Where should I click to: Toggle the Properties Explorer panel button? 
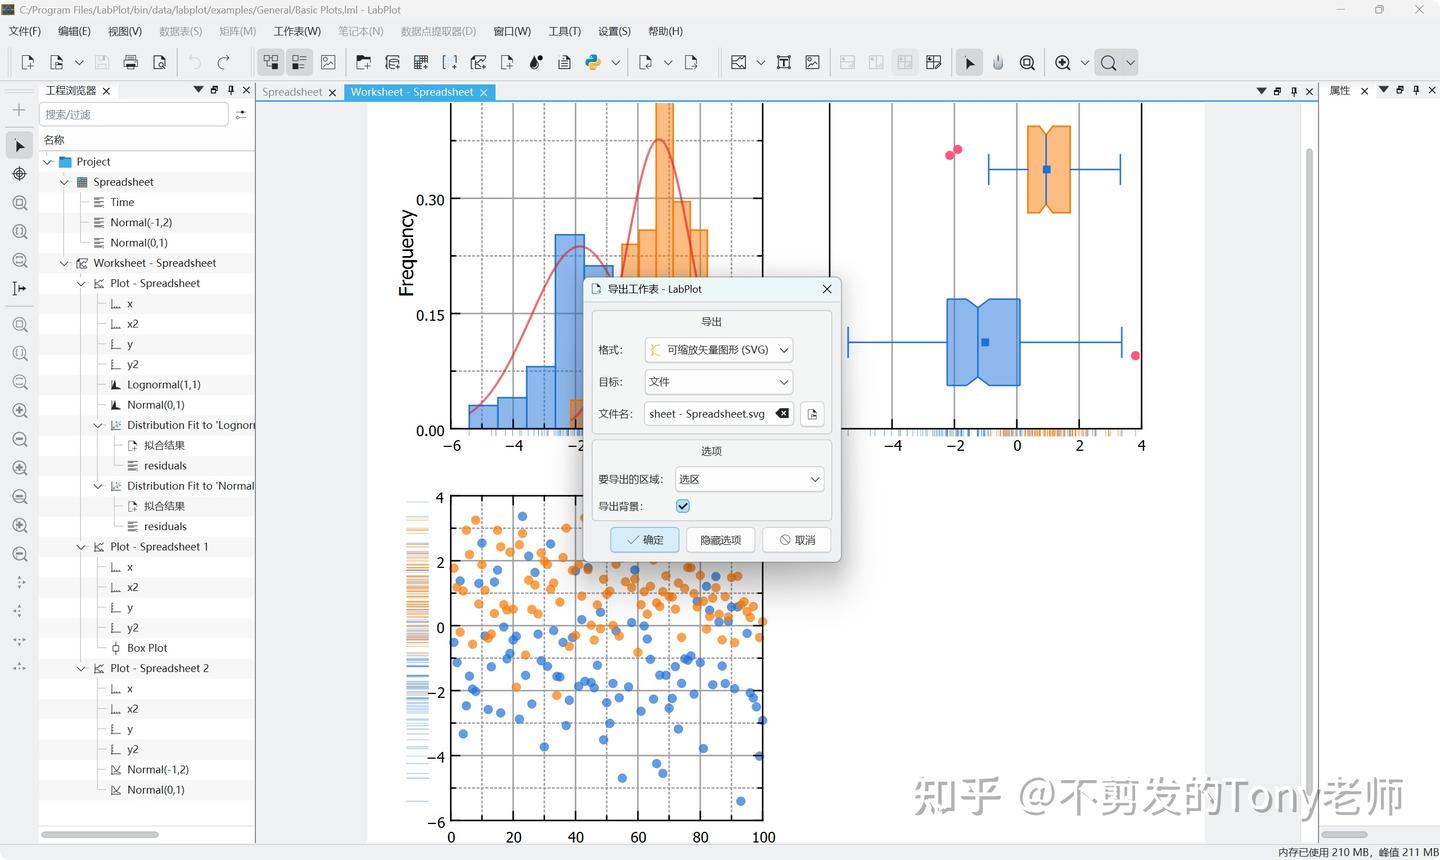pyautogui.click(x=299, y=62)
